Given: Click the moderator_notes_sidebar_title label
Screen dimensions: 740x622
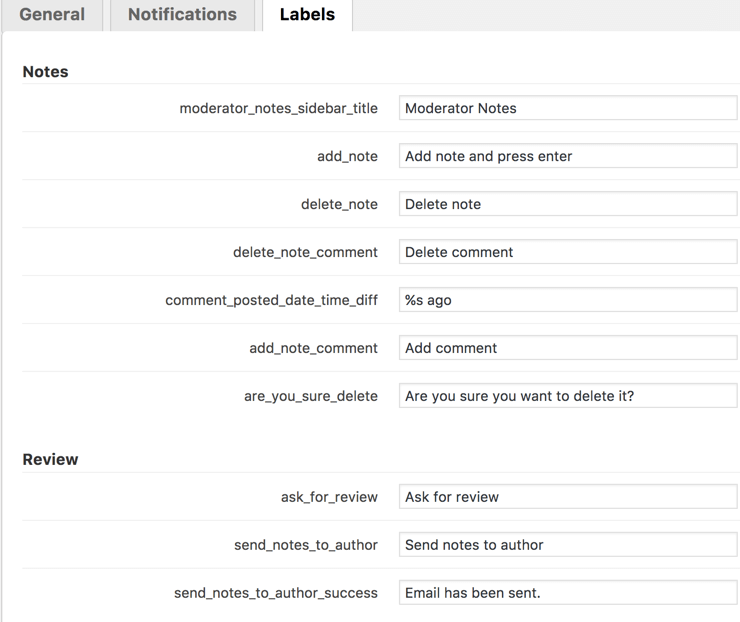Looking at the screenshot, I should pyautogui.click(x=278, y=108).
